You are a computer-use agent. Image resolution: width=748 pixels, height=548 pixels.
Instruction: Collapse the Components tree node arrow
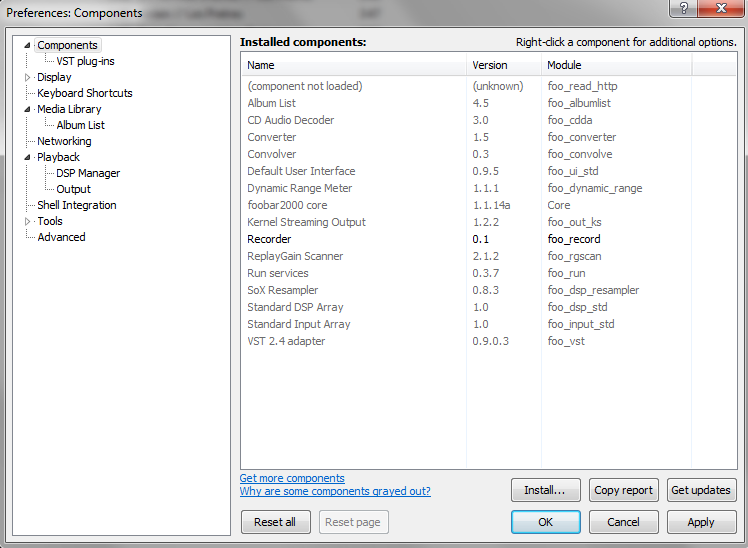[27, 45]
